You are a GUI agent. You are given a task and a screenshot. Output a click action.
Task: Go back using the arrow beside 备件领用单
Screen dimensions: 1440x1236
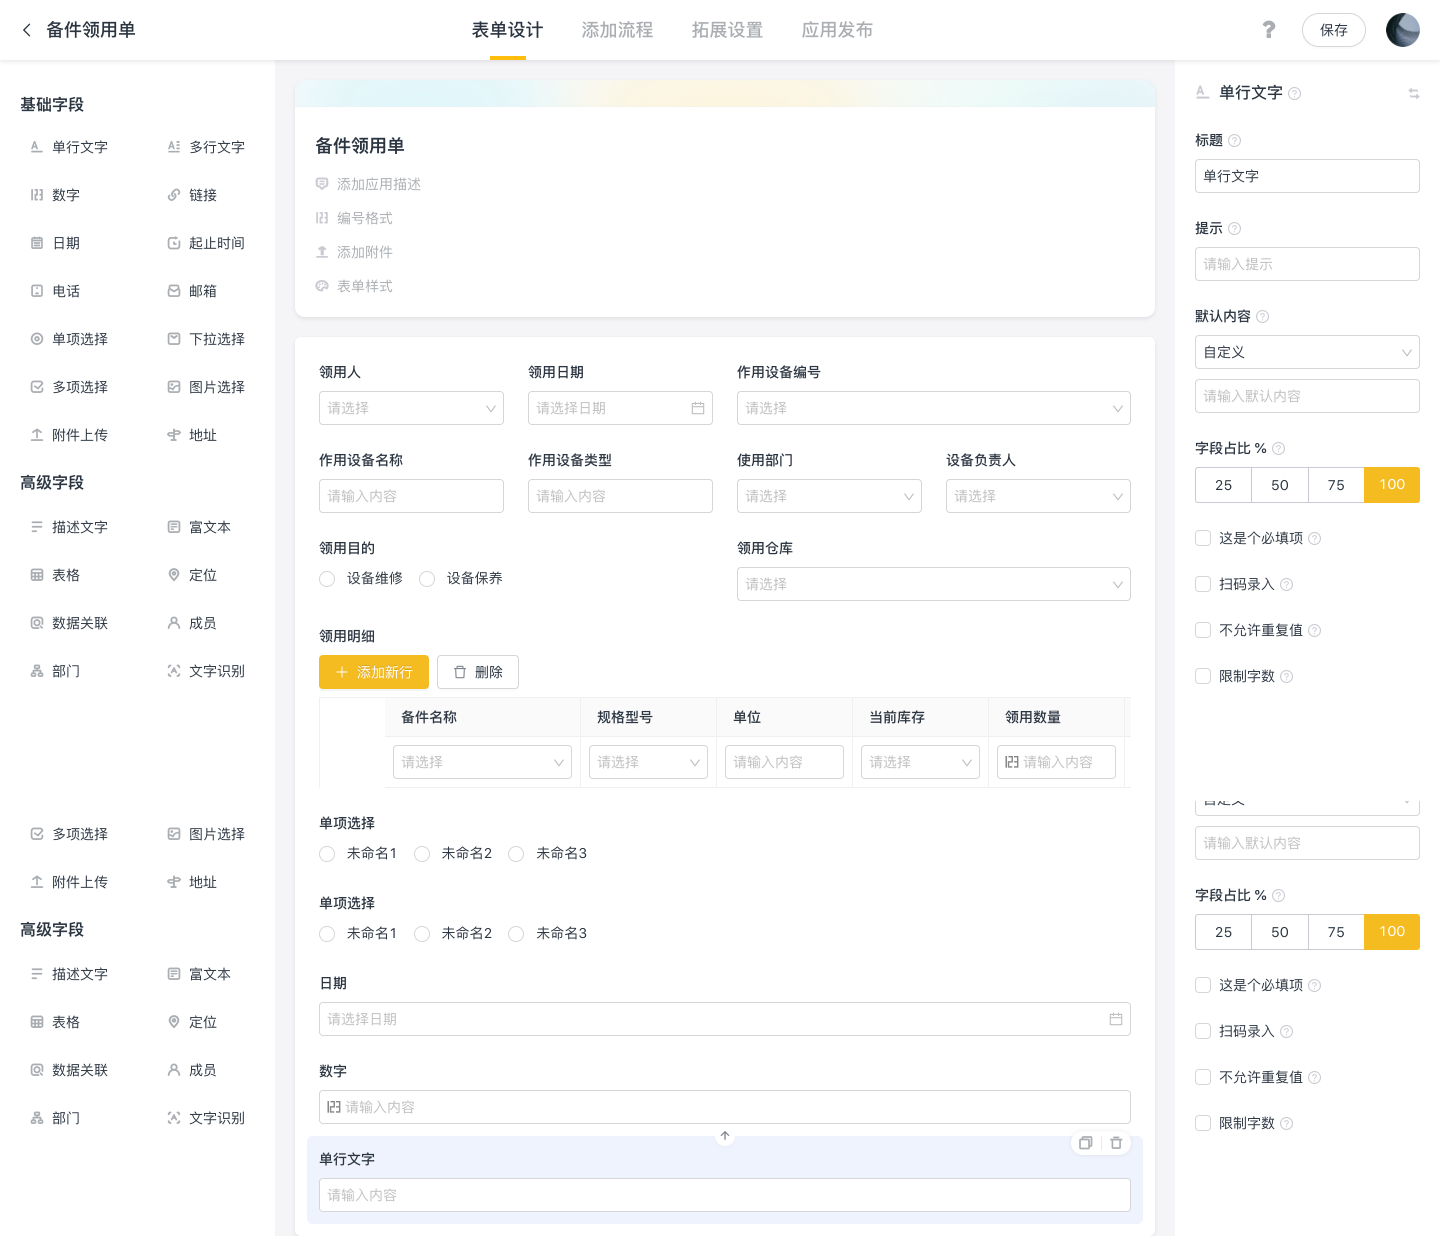pyautogui.click(x=27, y=30)
